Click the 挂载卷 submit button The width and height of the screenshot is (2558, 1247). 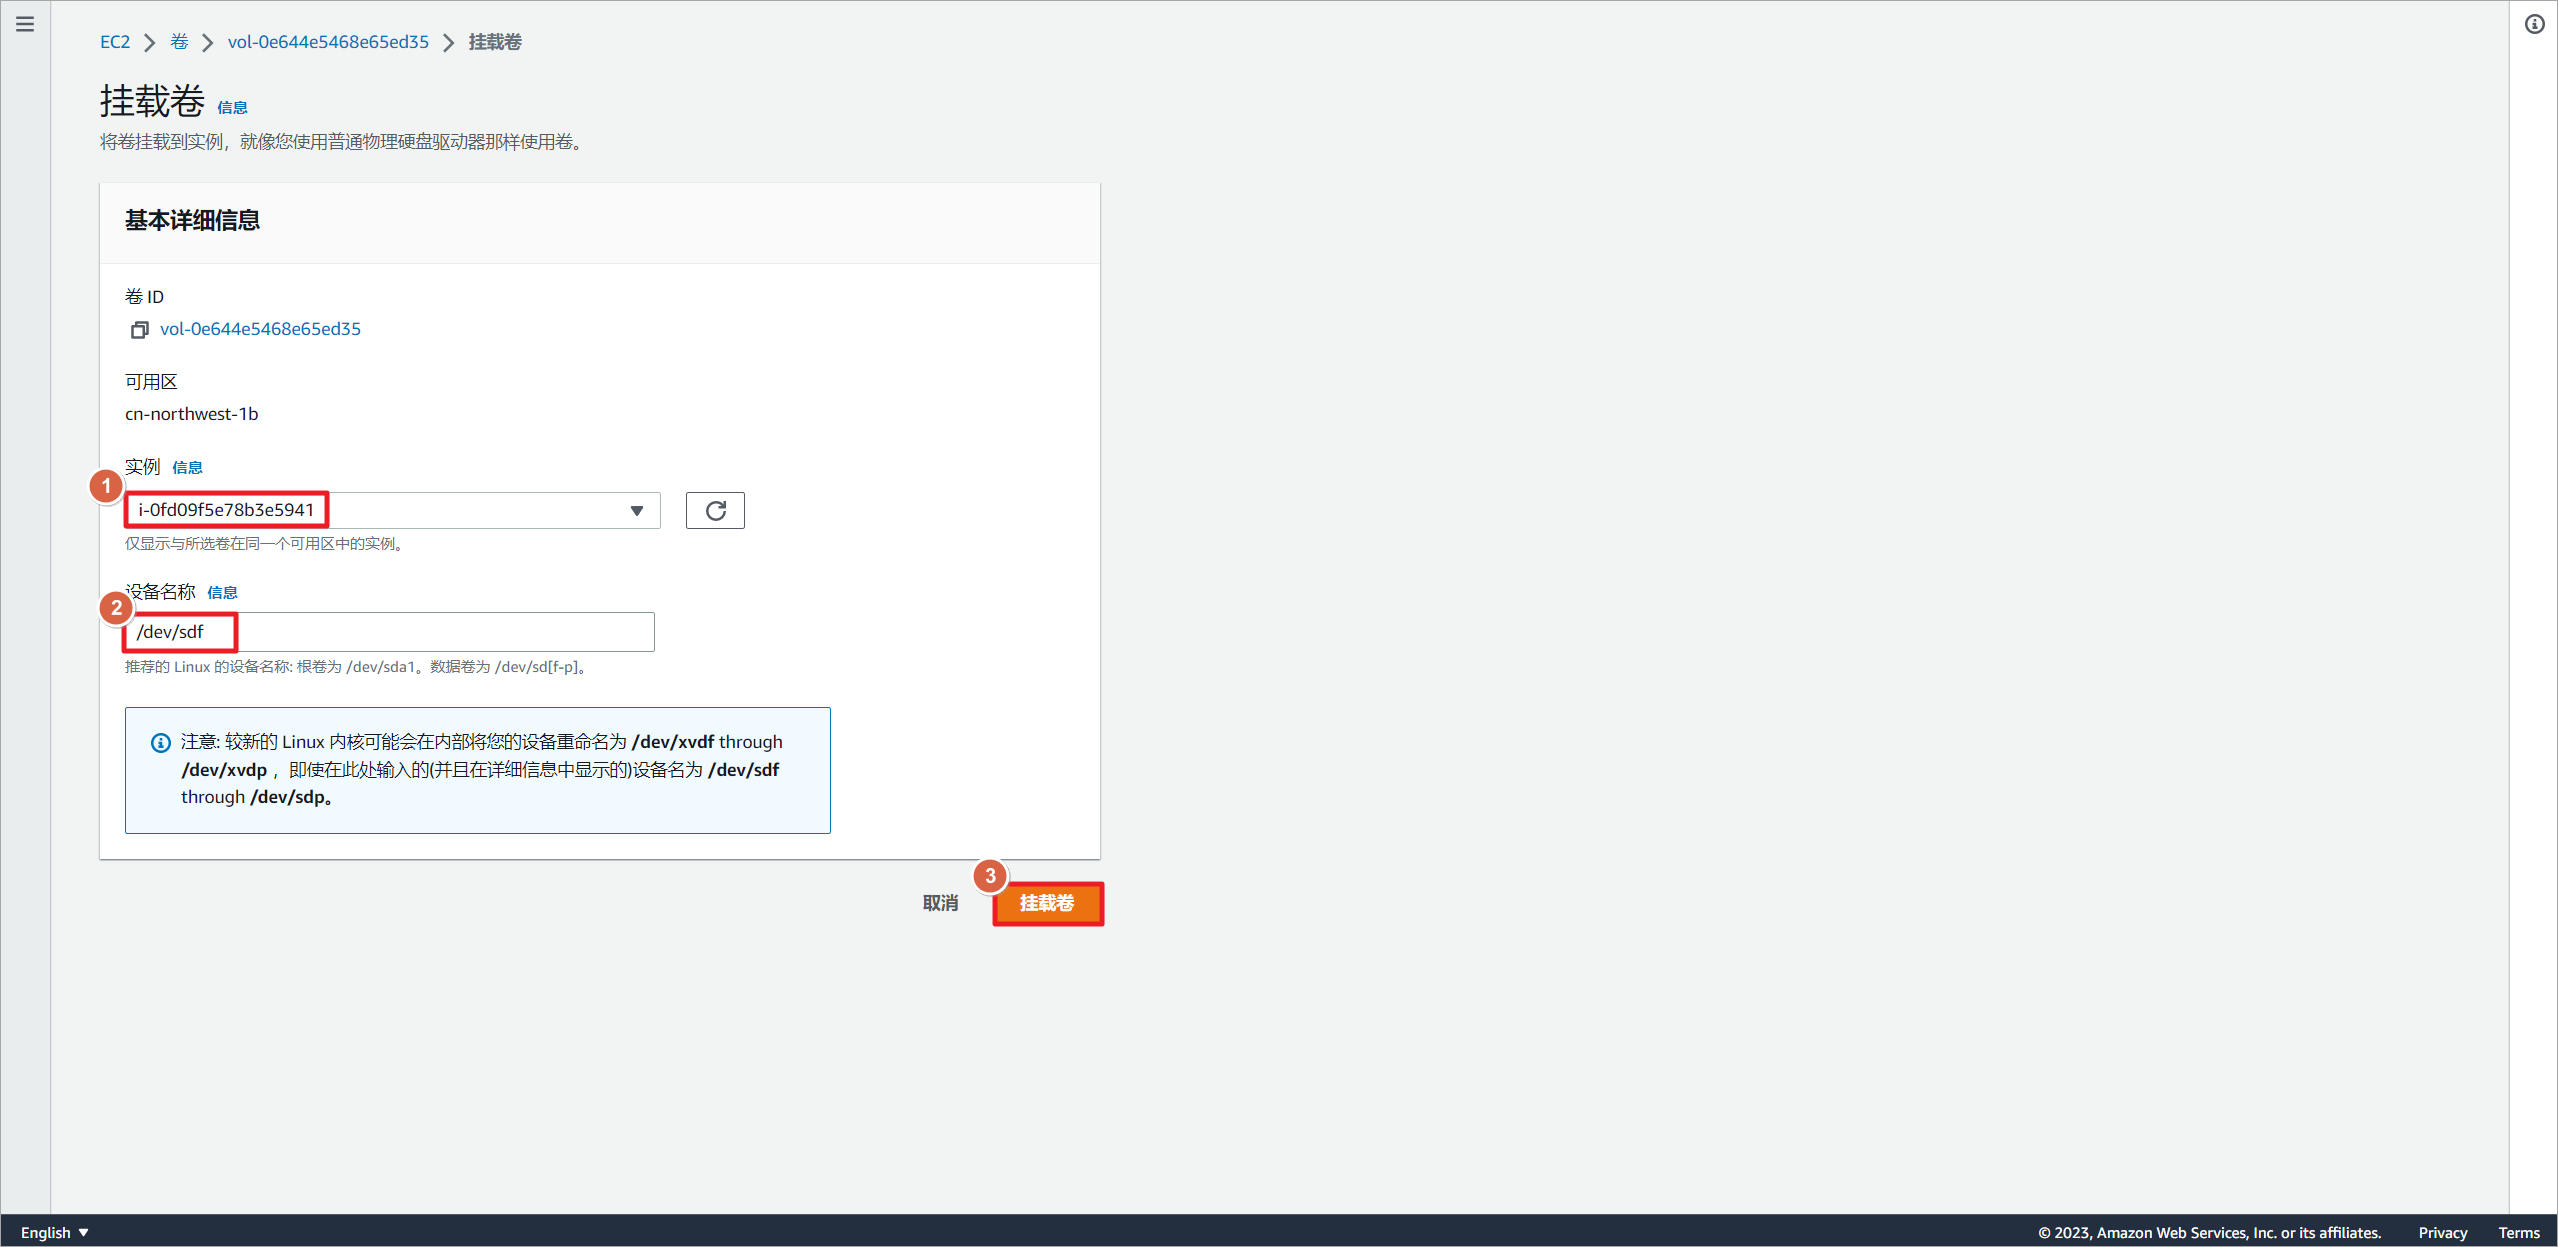[1049, 904]
